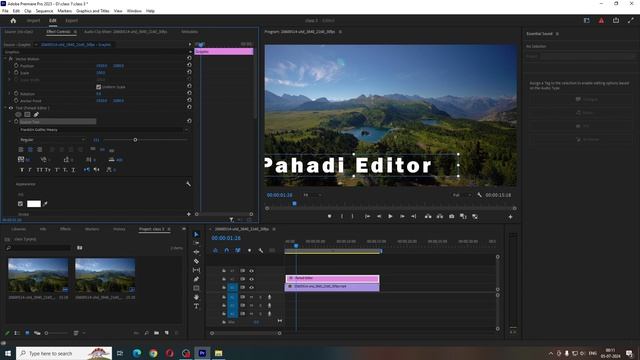
Task: Click the red warning alert icon
Action: pos(601,20)
